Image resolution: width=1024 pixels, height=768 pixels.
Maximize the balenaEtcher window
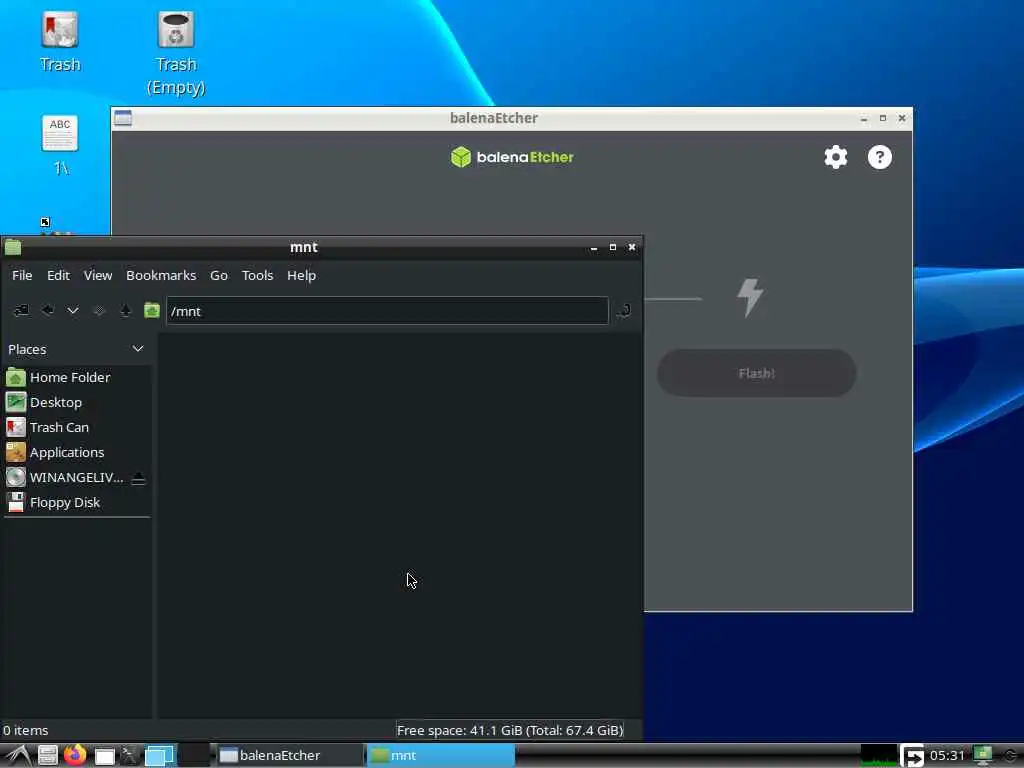(883, 118)
